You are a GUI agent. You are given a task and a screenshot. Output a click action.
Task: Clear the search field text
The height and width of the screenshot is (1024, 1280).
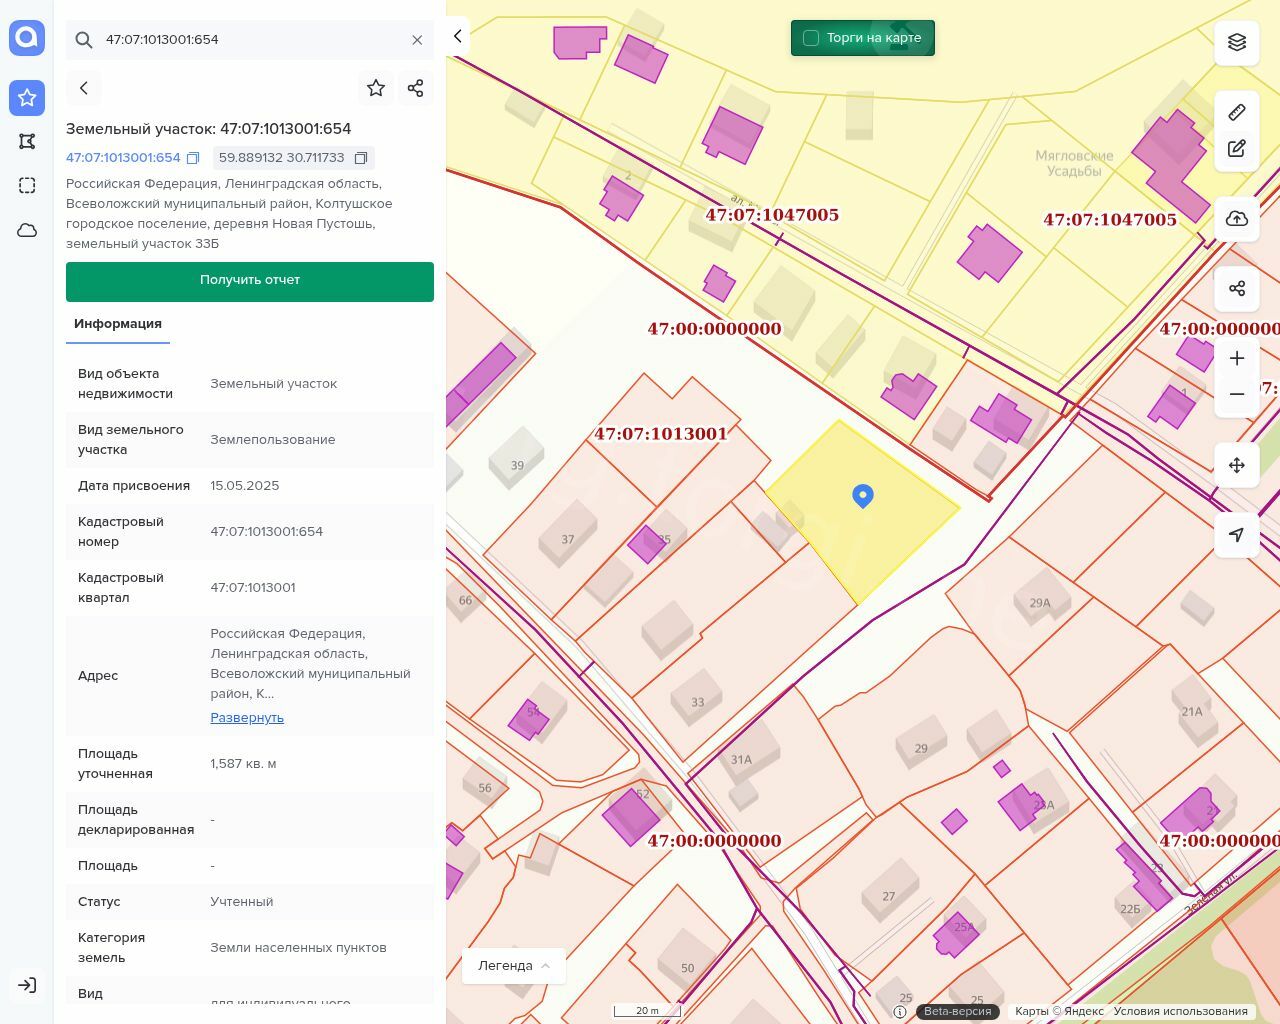(417, 40)
